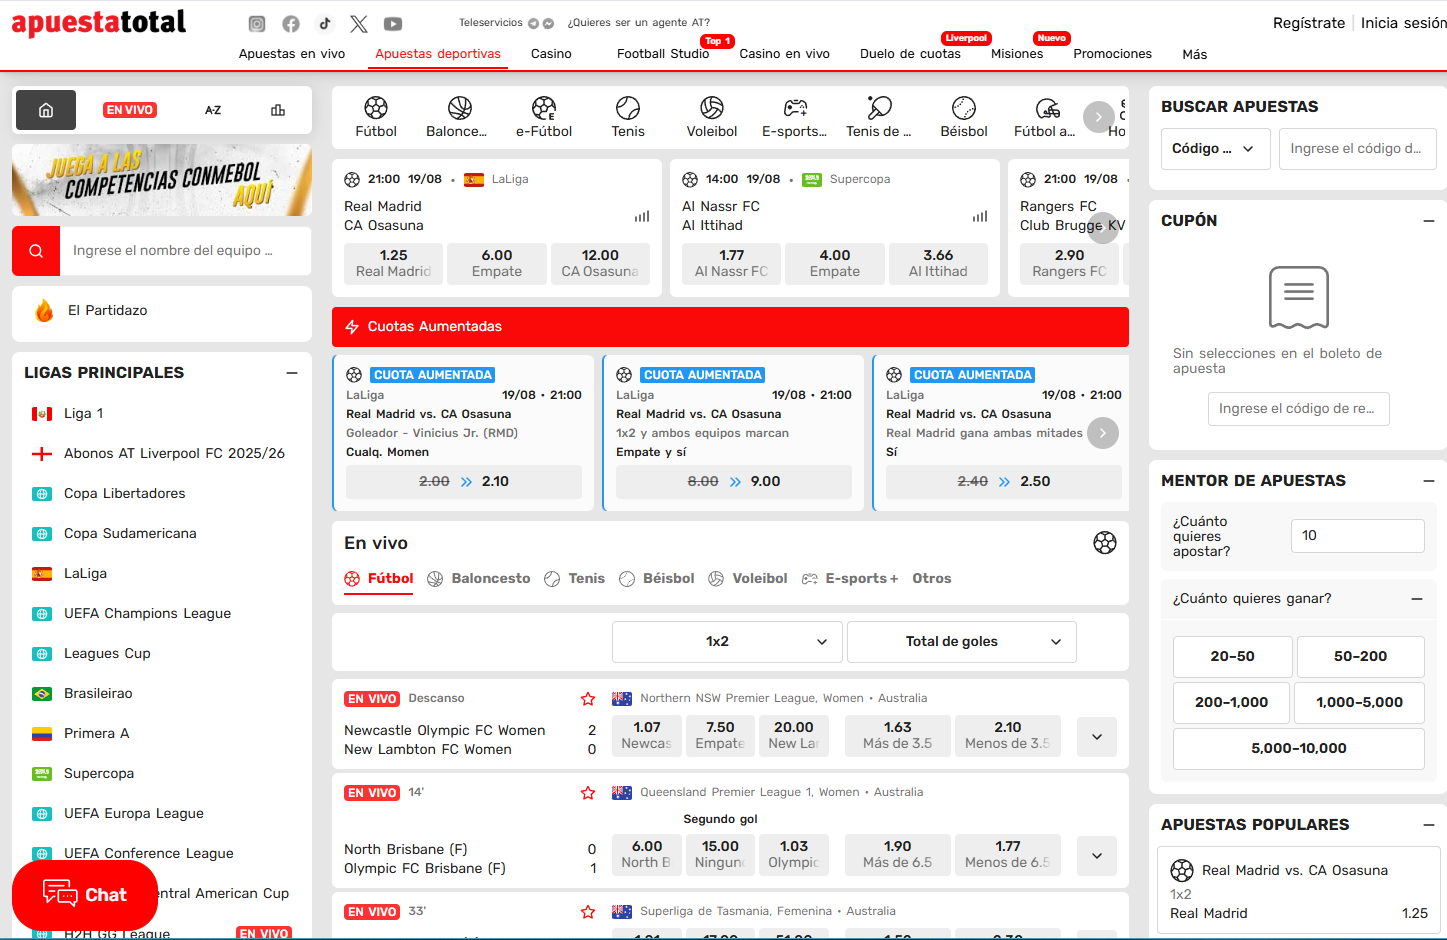Switch to the Casino menu item
Viewport: 1447px width, 940px height.
click(x=551, y=54)
